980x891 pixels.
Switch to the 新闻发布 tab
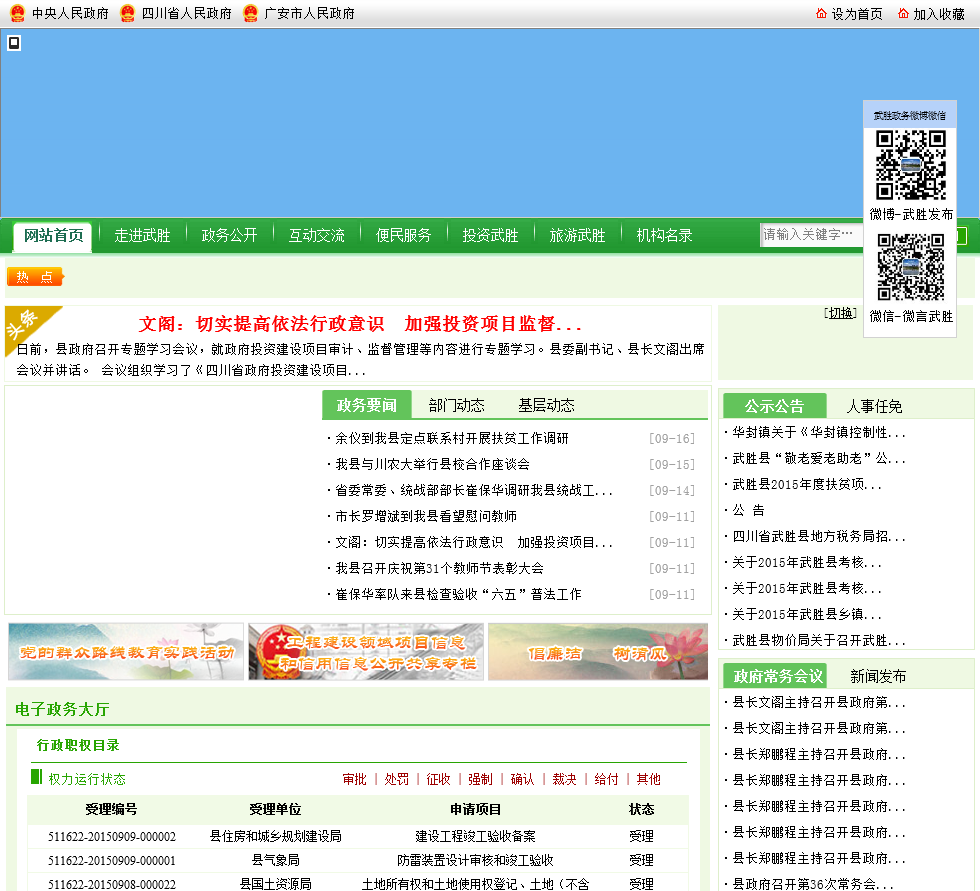click(878, 676)
